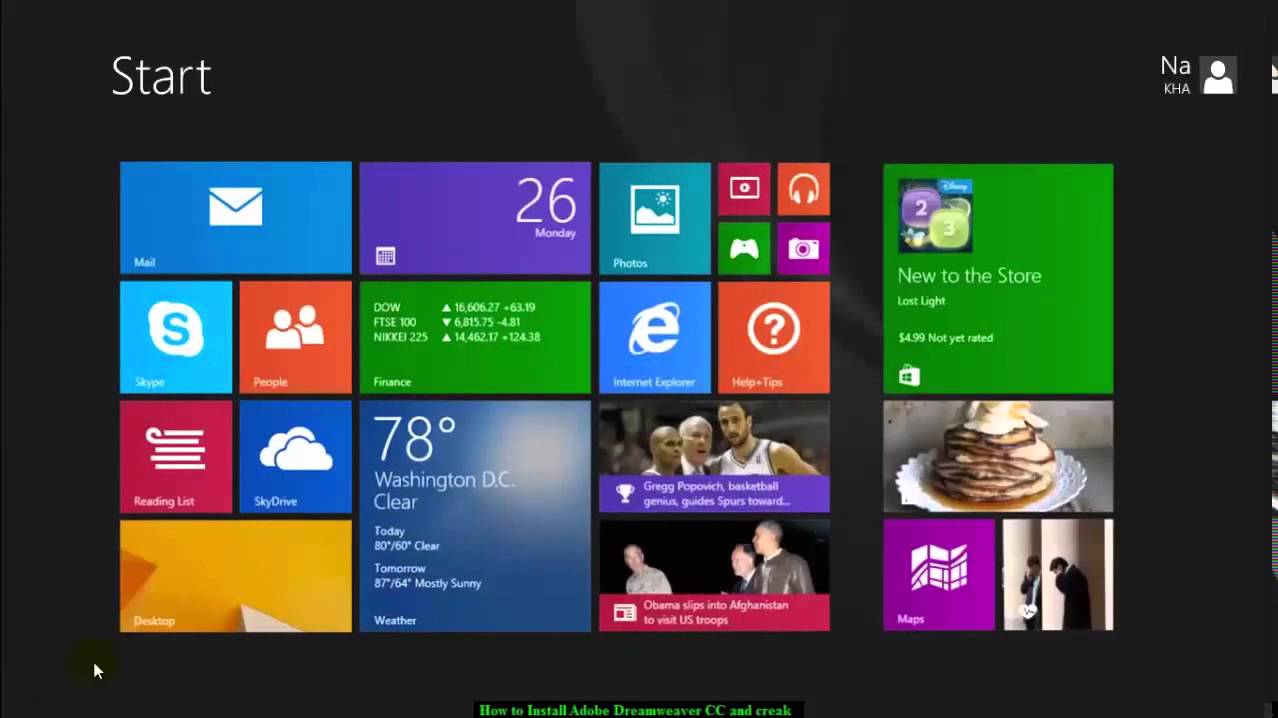Click the $4.99 Not yet rated text
1278x718 pixels.
[946, 338]
